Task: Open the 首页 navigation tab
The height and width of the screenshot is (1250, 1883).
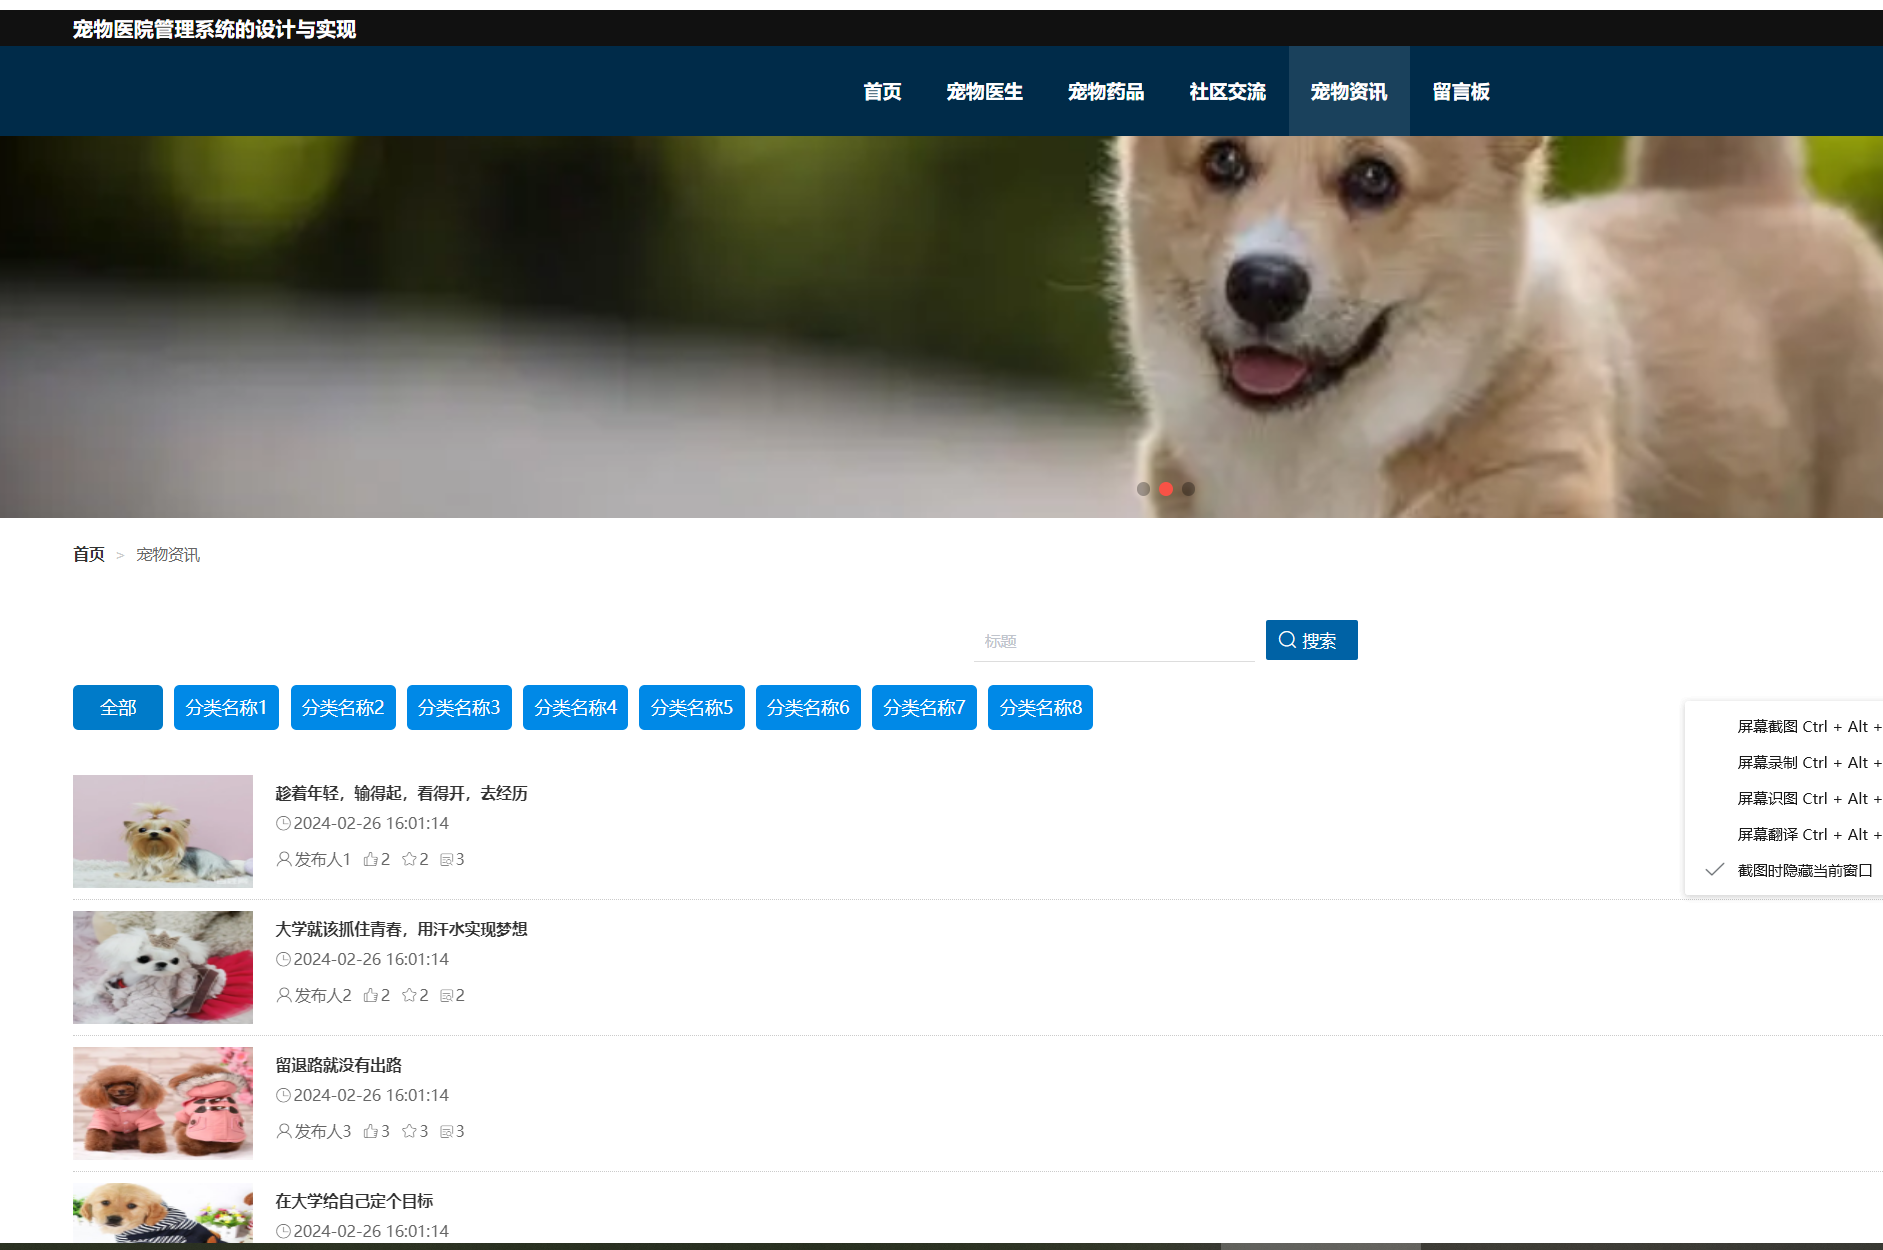Action: pyautogui.click(x=882, y=91)
